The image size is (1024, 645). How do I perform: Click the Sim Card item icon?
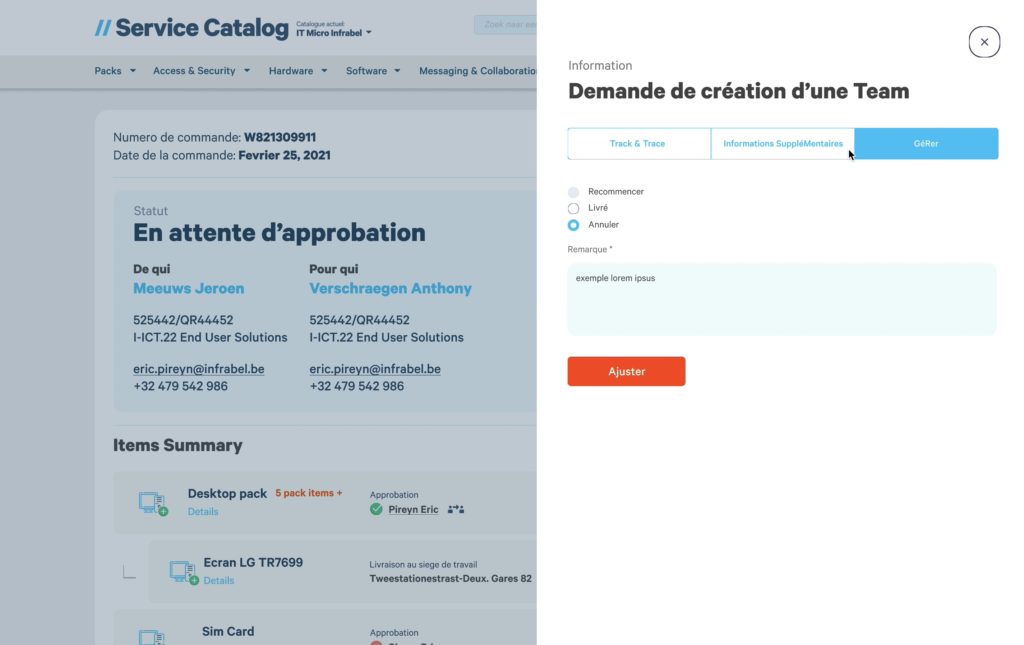click(152, 637)
